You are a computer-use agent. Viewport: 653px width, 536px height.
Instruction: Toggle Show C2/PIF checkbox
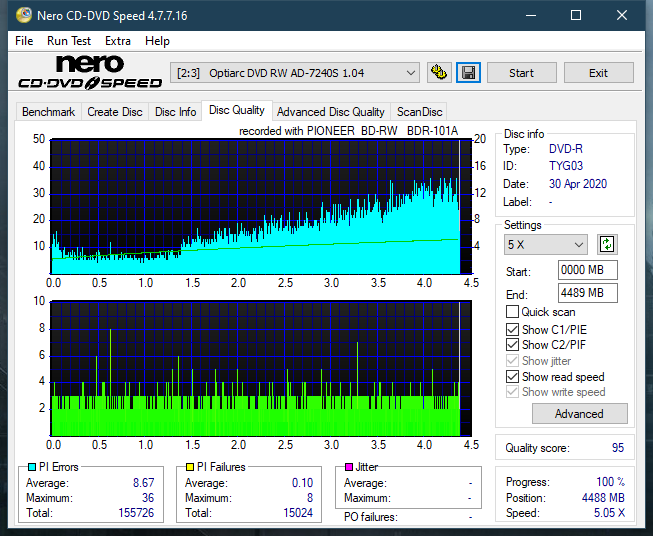(x=512, y=345)
